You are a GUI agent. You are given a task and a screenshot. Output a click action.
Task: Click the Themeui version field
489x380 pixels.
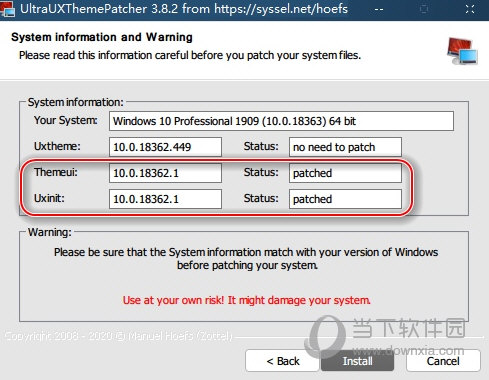point(165,173)
